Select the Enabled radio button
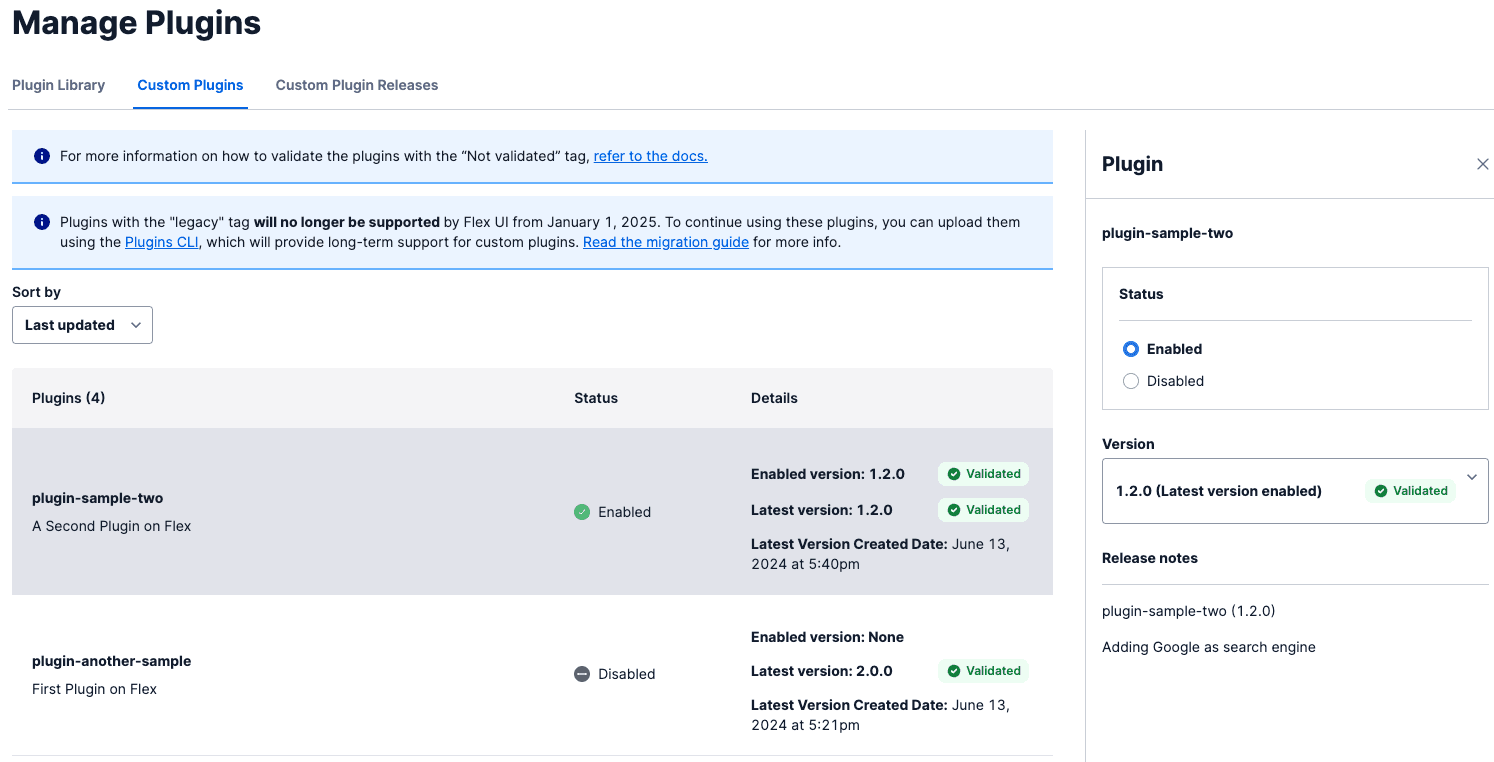The height and width of the screenshot is (762, 1494). pyautogui.click(x=1131, y=349)
